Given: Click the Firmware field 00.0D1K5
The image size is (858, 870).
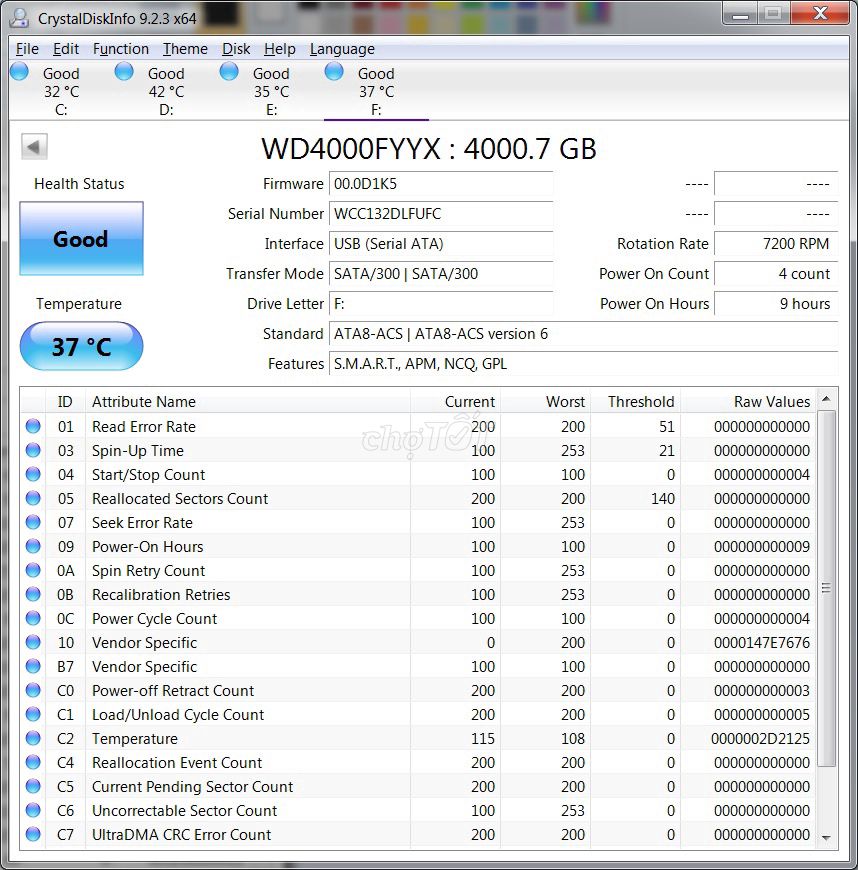Looking at the screenshot, I should point(441,184).
